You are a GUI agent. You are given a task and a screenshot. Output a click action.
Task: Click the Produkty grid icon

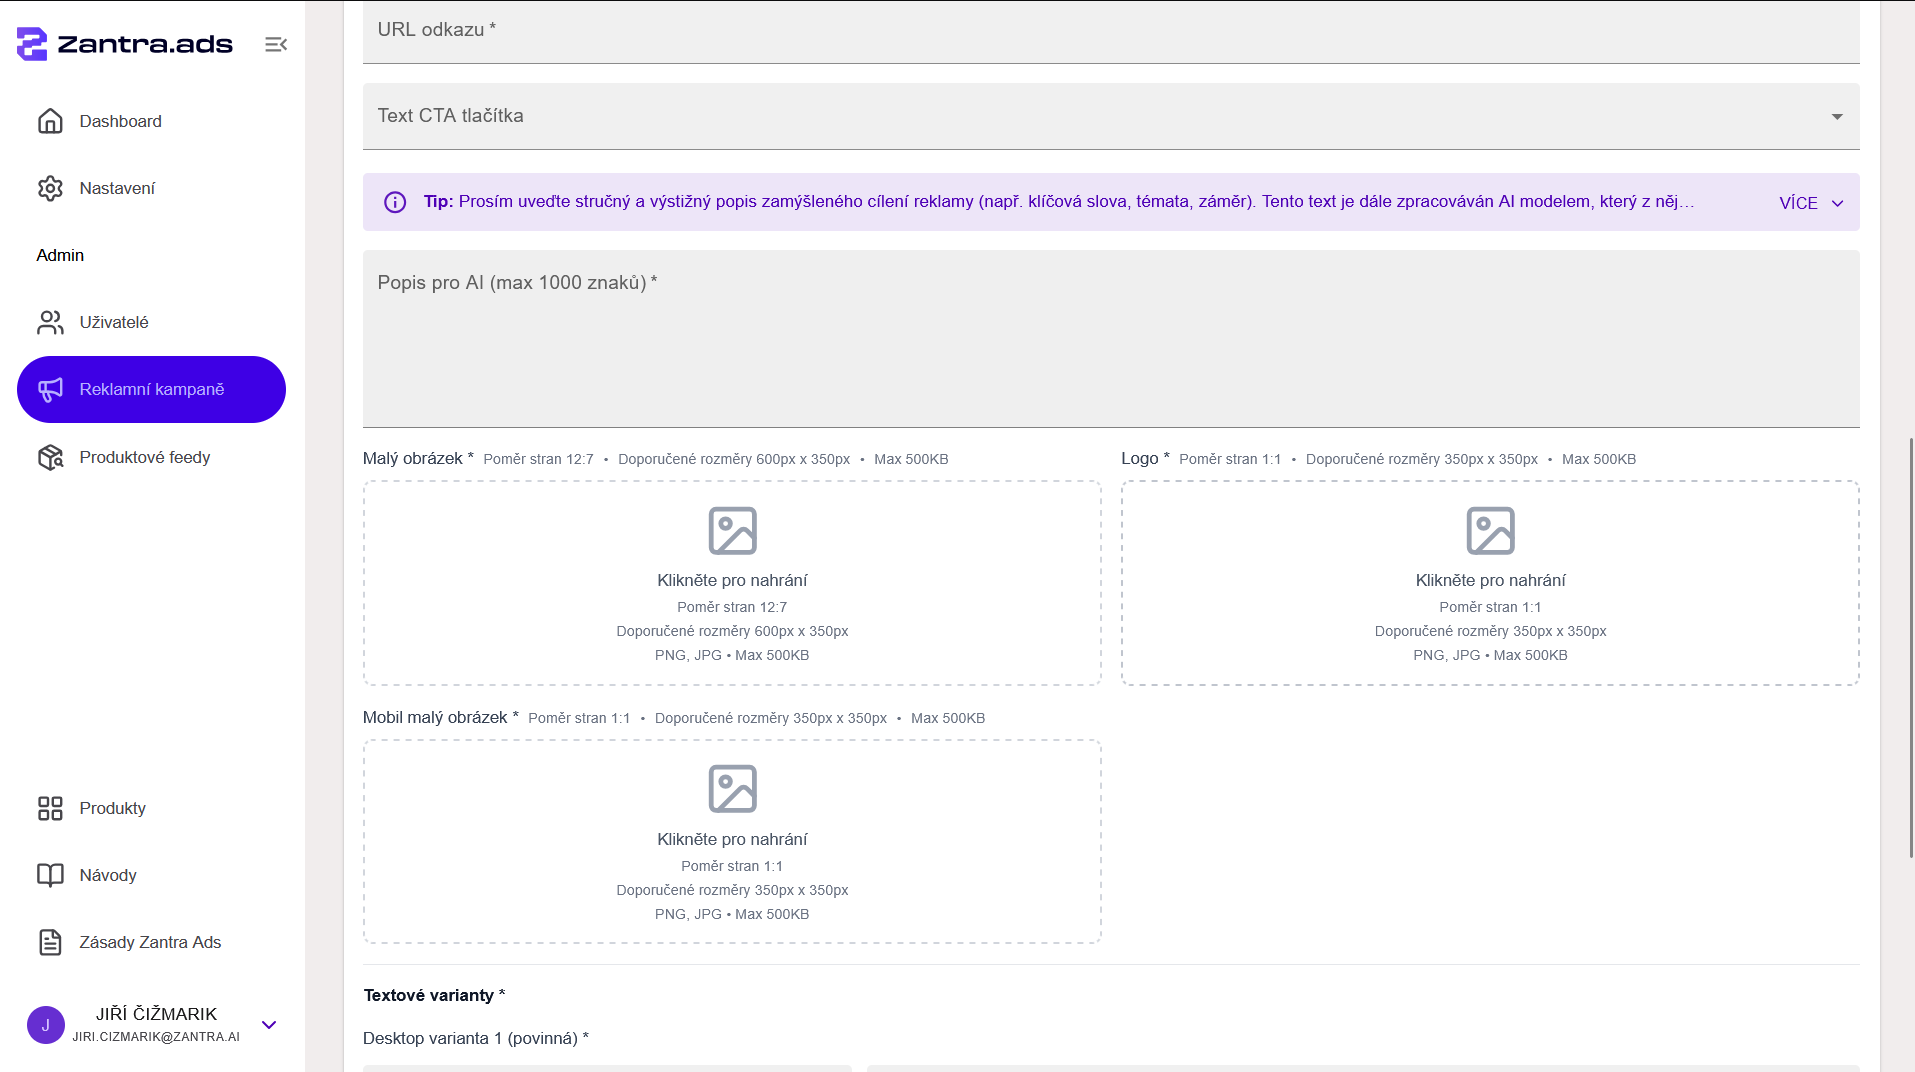pyautogui.click(x=50, y=808)
